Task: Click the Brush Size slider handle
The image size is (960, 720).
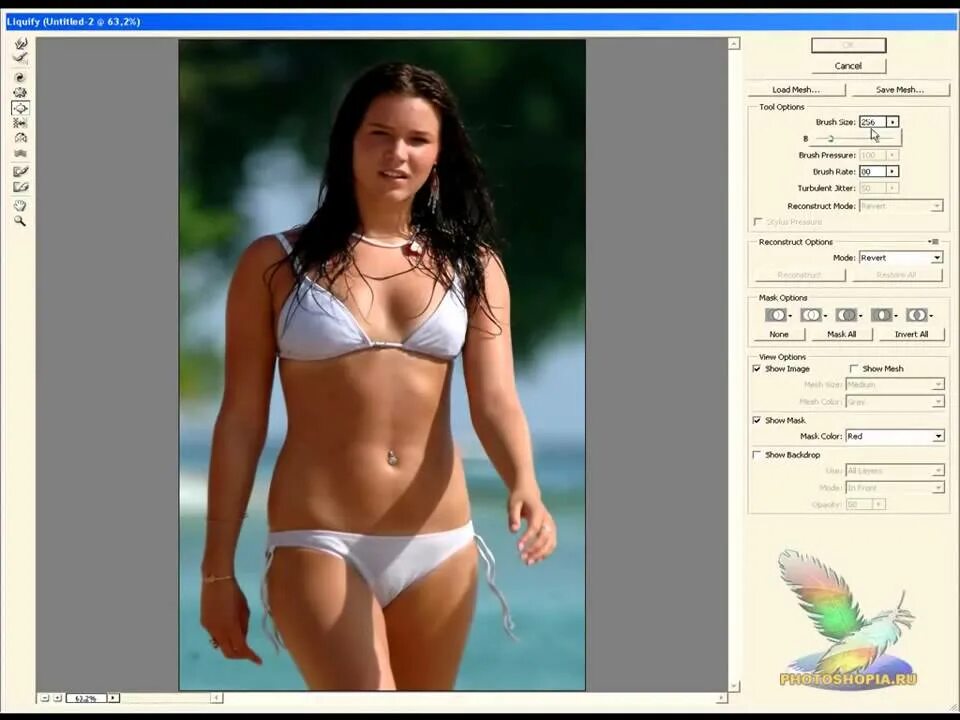Action: [831, 138]
